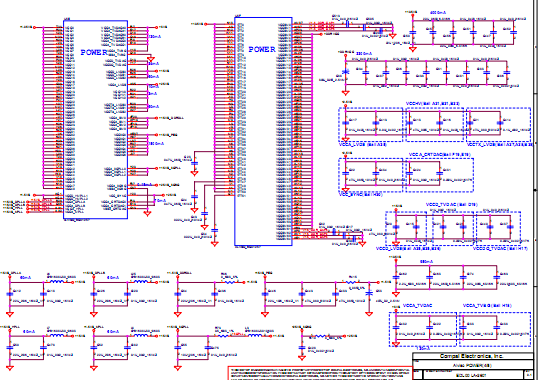Screen dimensions: 540x380
Task: Click ground symbol under 3300mA capacitor bank
Action: [x=345, y=93]
